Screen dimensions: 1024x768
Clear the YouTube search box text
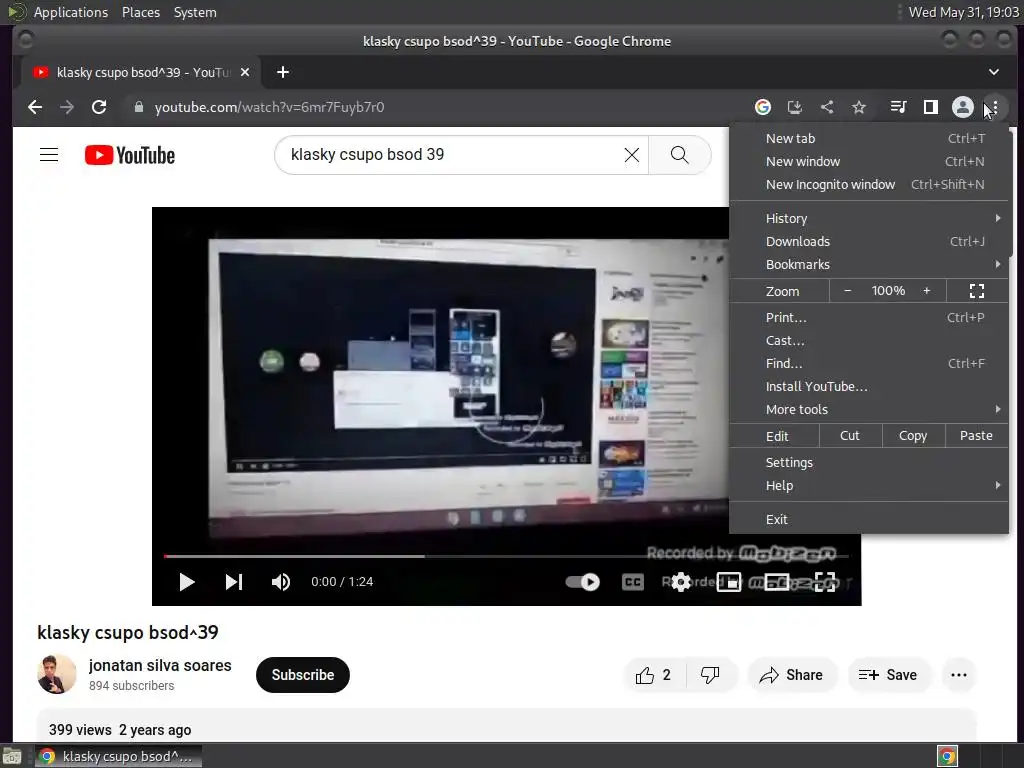coord(632,155)
